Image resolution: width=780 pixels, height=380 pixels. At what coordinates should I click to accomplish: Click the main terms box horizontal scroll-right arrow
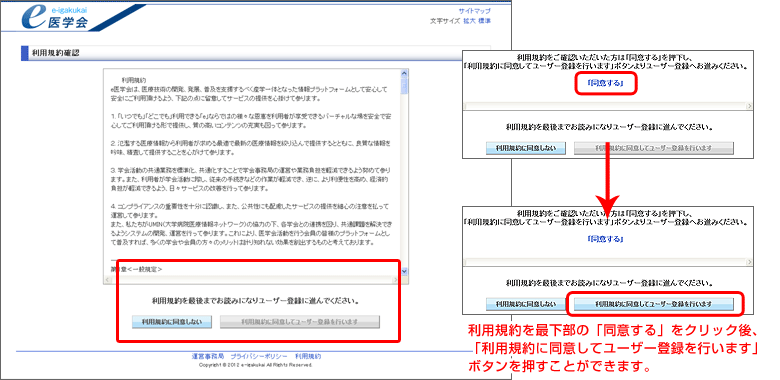396,280
